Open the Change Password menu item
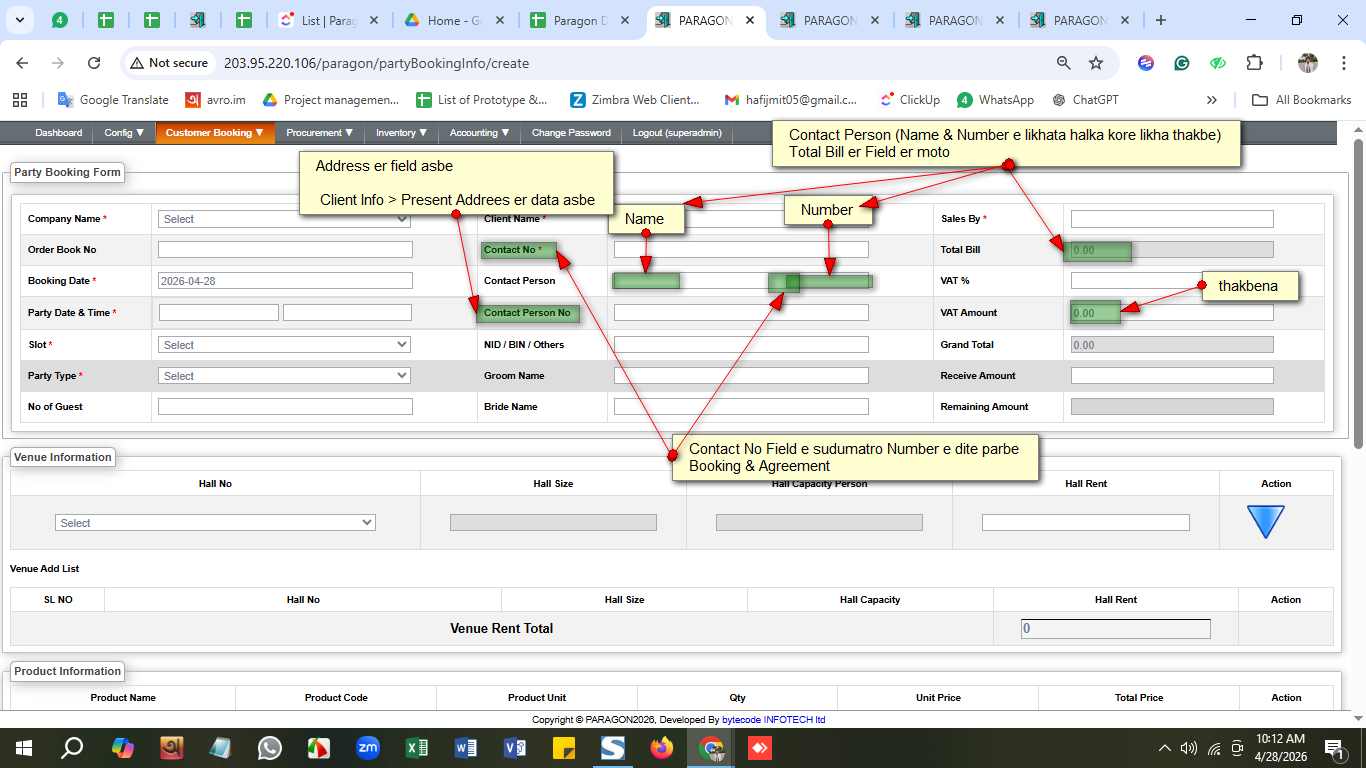 pos(571,133)
